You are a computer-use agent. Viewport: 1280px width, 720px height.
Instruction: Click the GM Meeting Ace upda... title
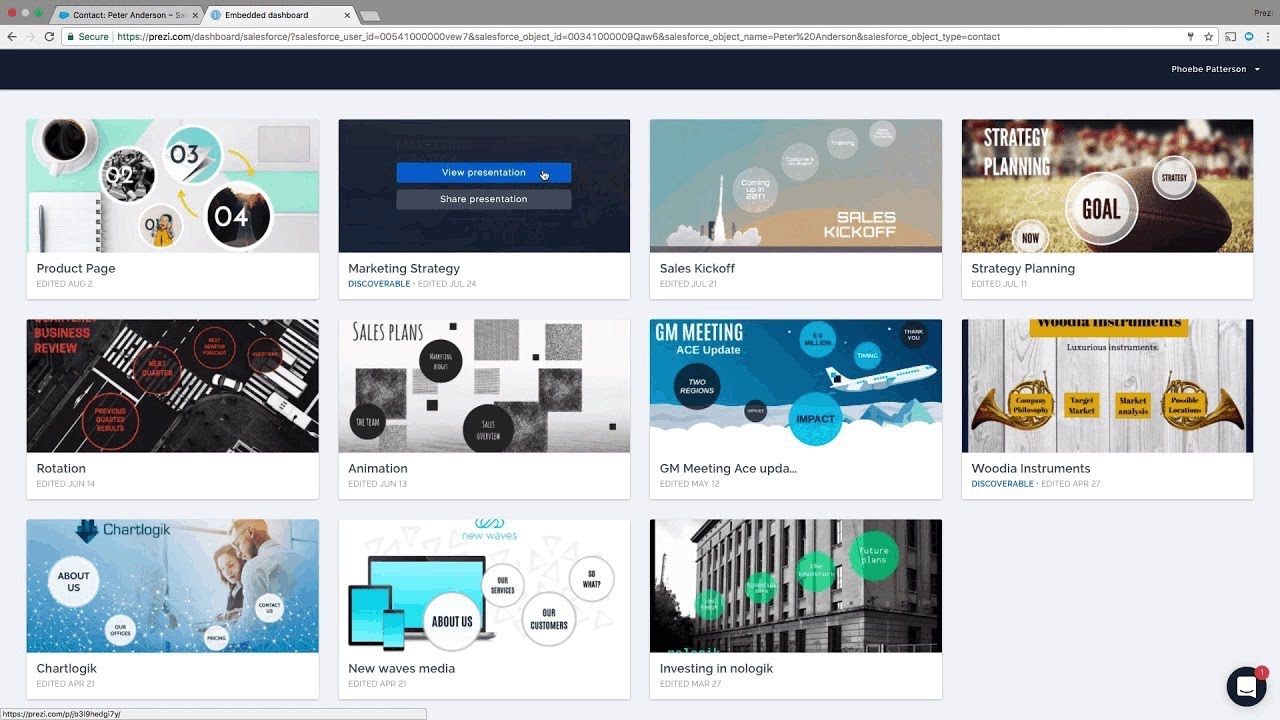(728, 469)
